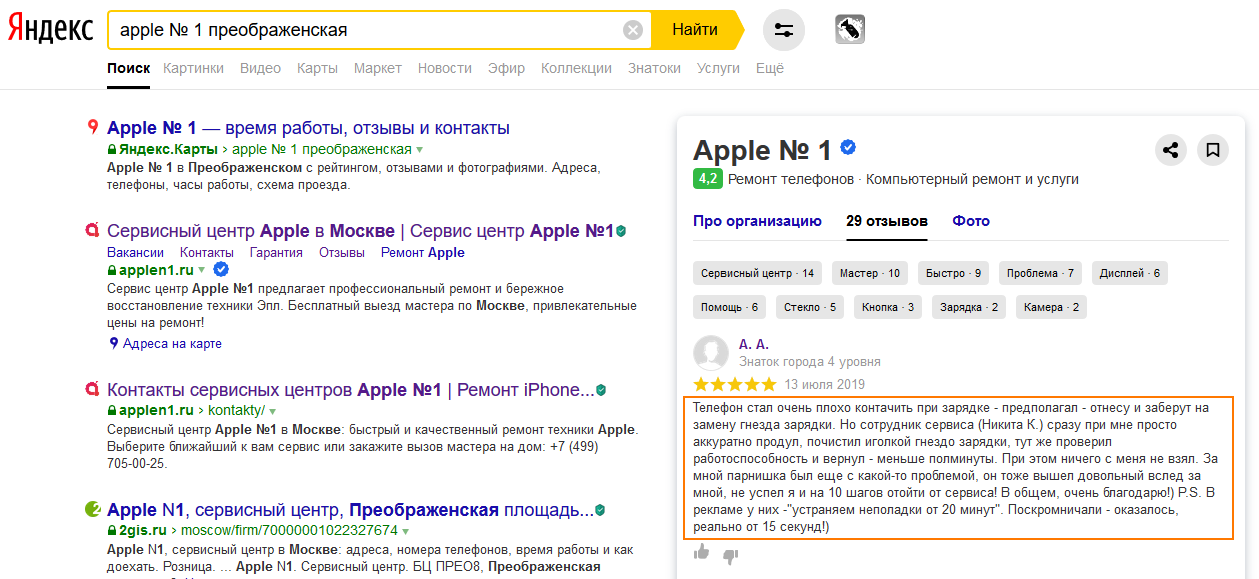Filter reviews by Дисплей · 6 tag

click(x=1129, y=273)
